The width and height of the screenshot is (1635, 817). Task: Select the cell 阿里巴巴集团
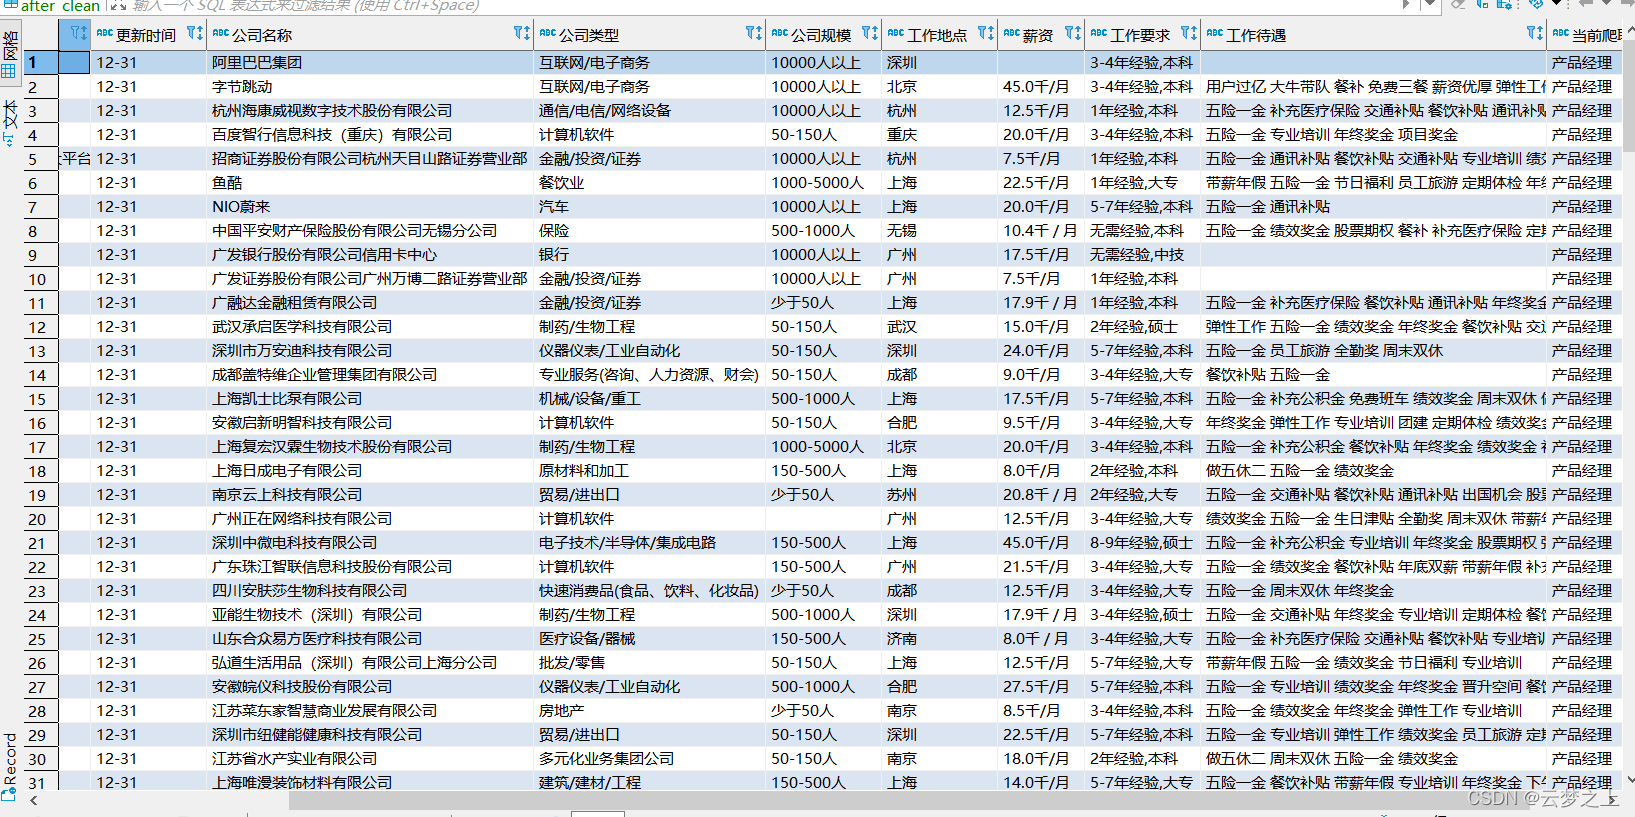[370, 62]
